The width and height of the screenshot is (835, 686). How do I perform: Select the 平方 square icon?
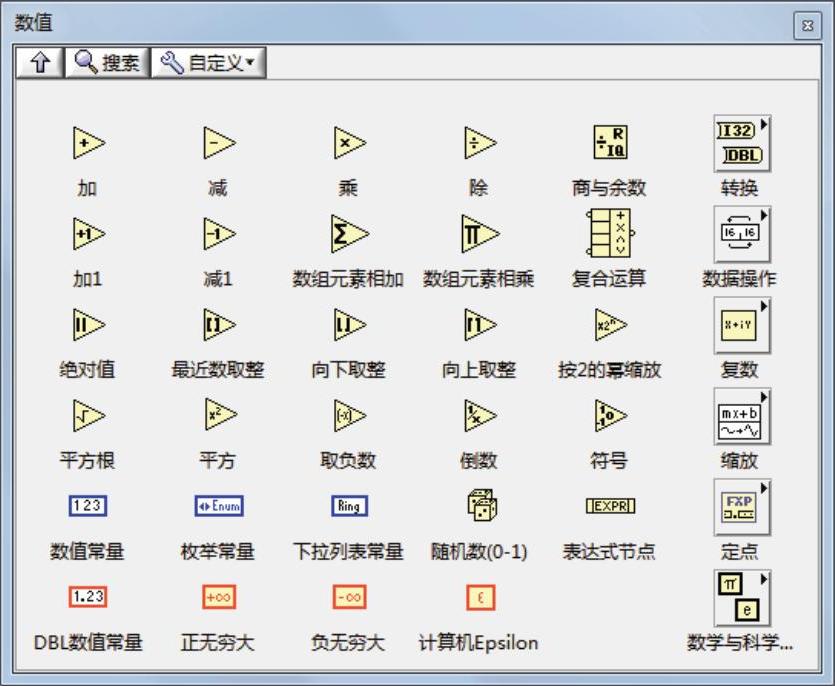(219, 416)
